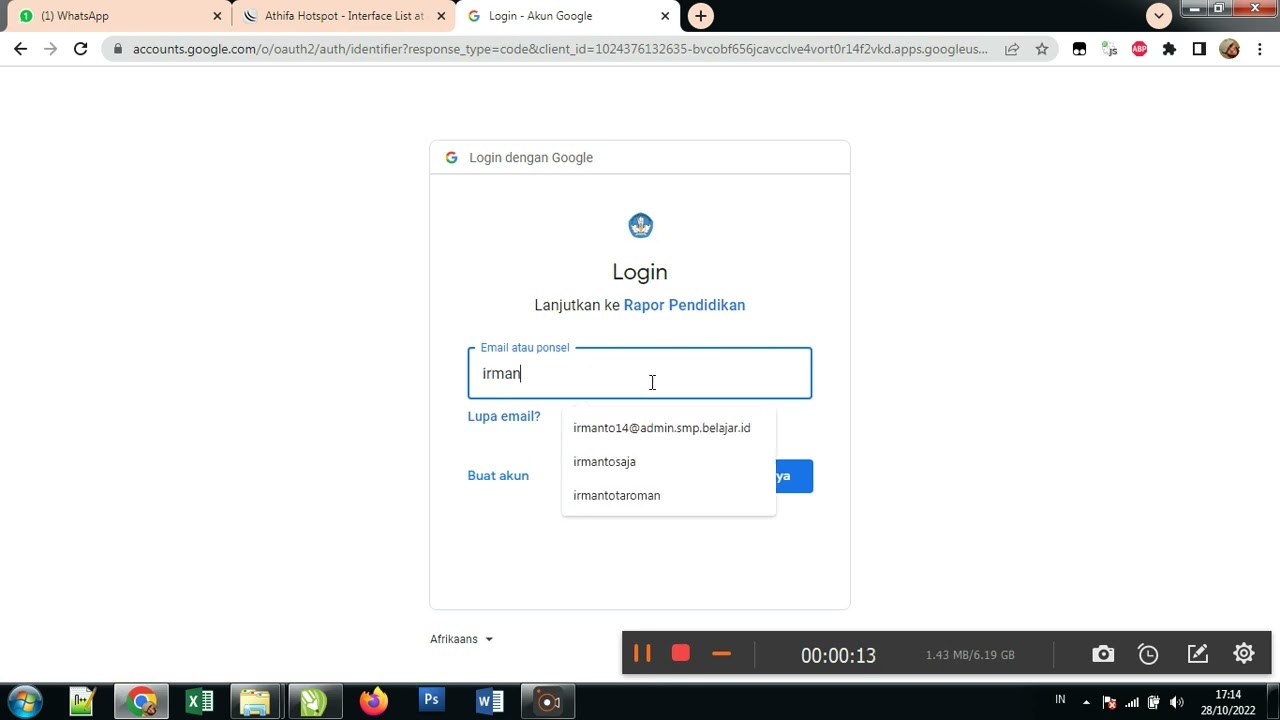The height and width of the screenshot is (720, 1280).
Task: Close the WhatsApp tab
Action: click(x=217, y=16)
